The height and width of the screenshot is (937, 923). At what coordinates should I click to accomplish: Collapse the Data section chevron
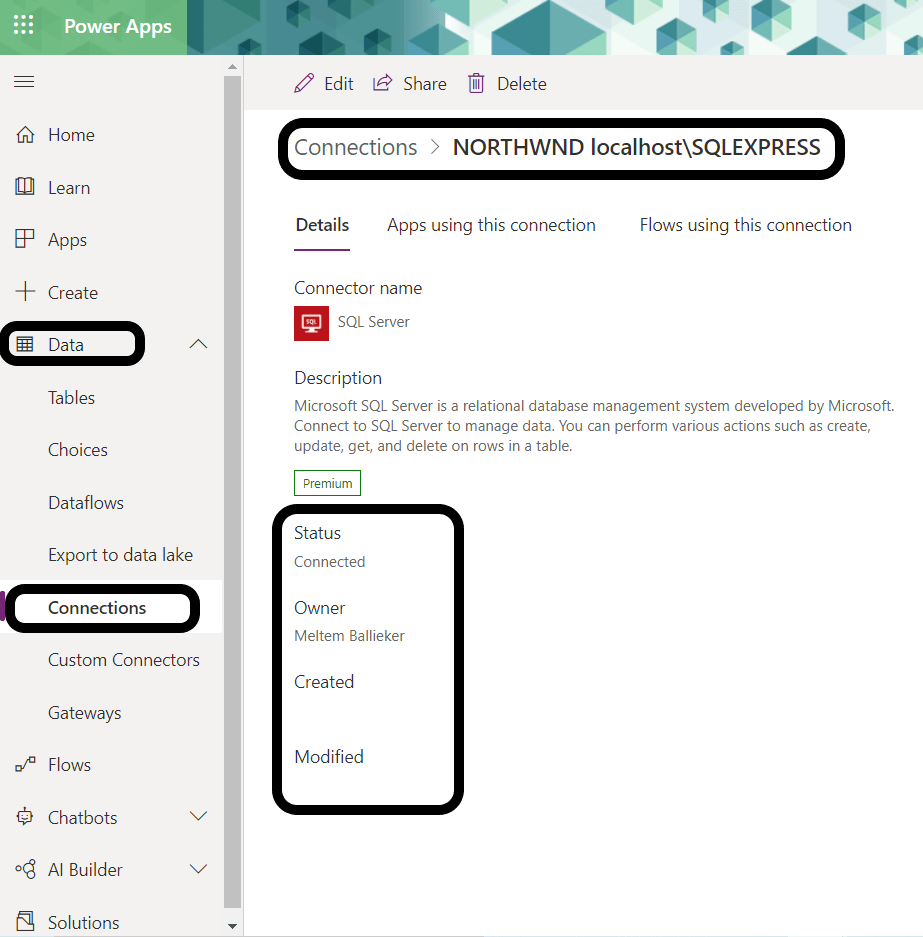tap(199, 345)
